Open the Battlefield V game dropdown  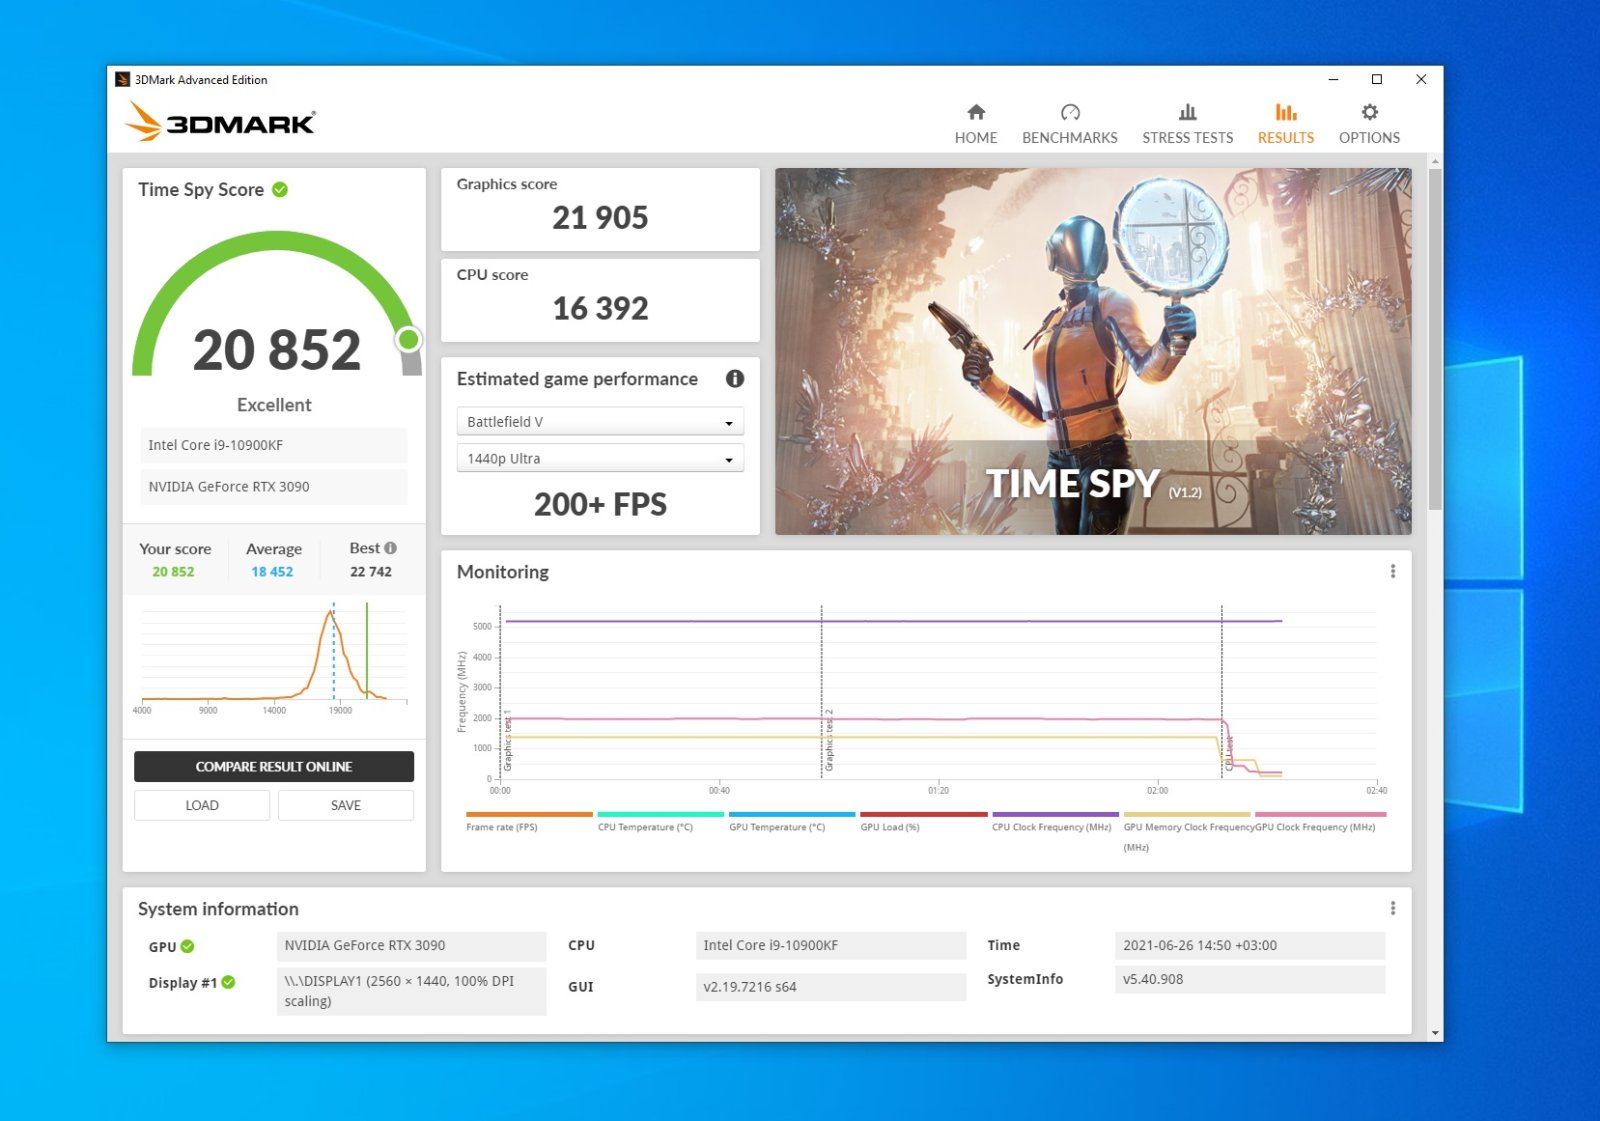point(600,422)
